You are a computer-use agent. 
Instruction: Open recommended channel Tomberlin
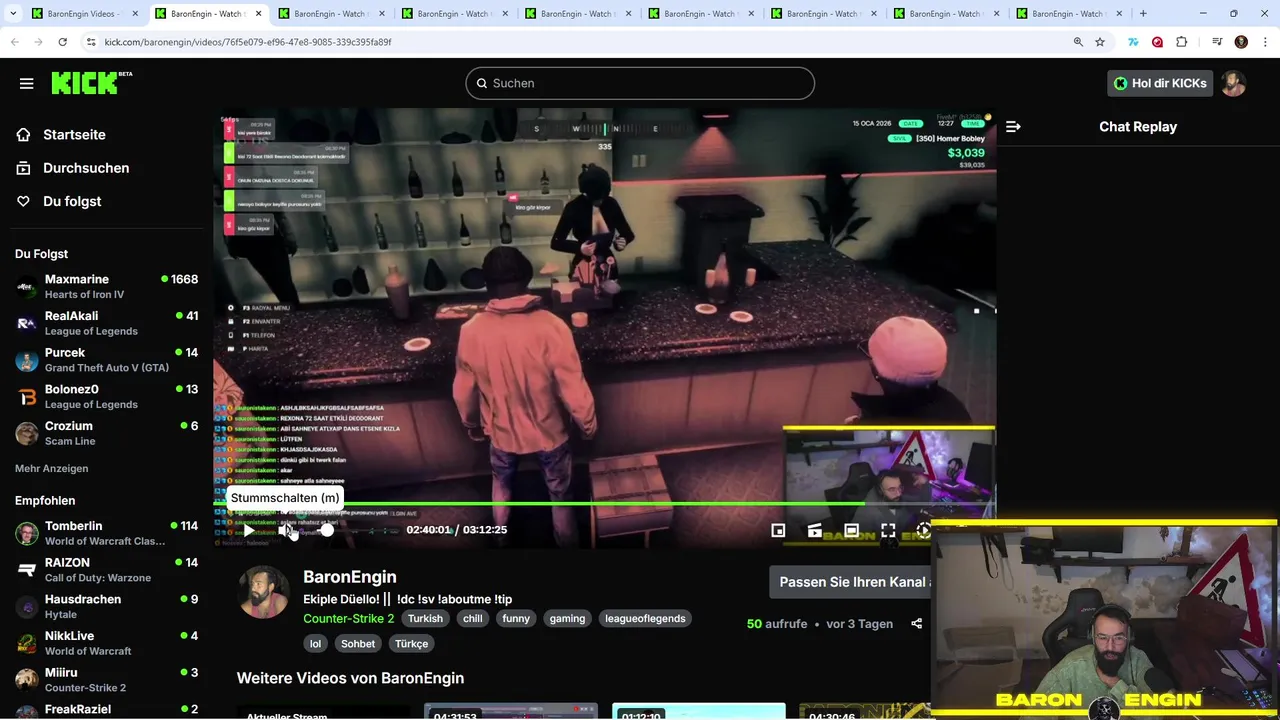pyautogui.click(x=107, y=533)
